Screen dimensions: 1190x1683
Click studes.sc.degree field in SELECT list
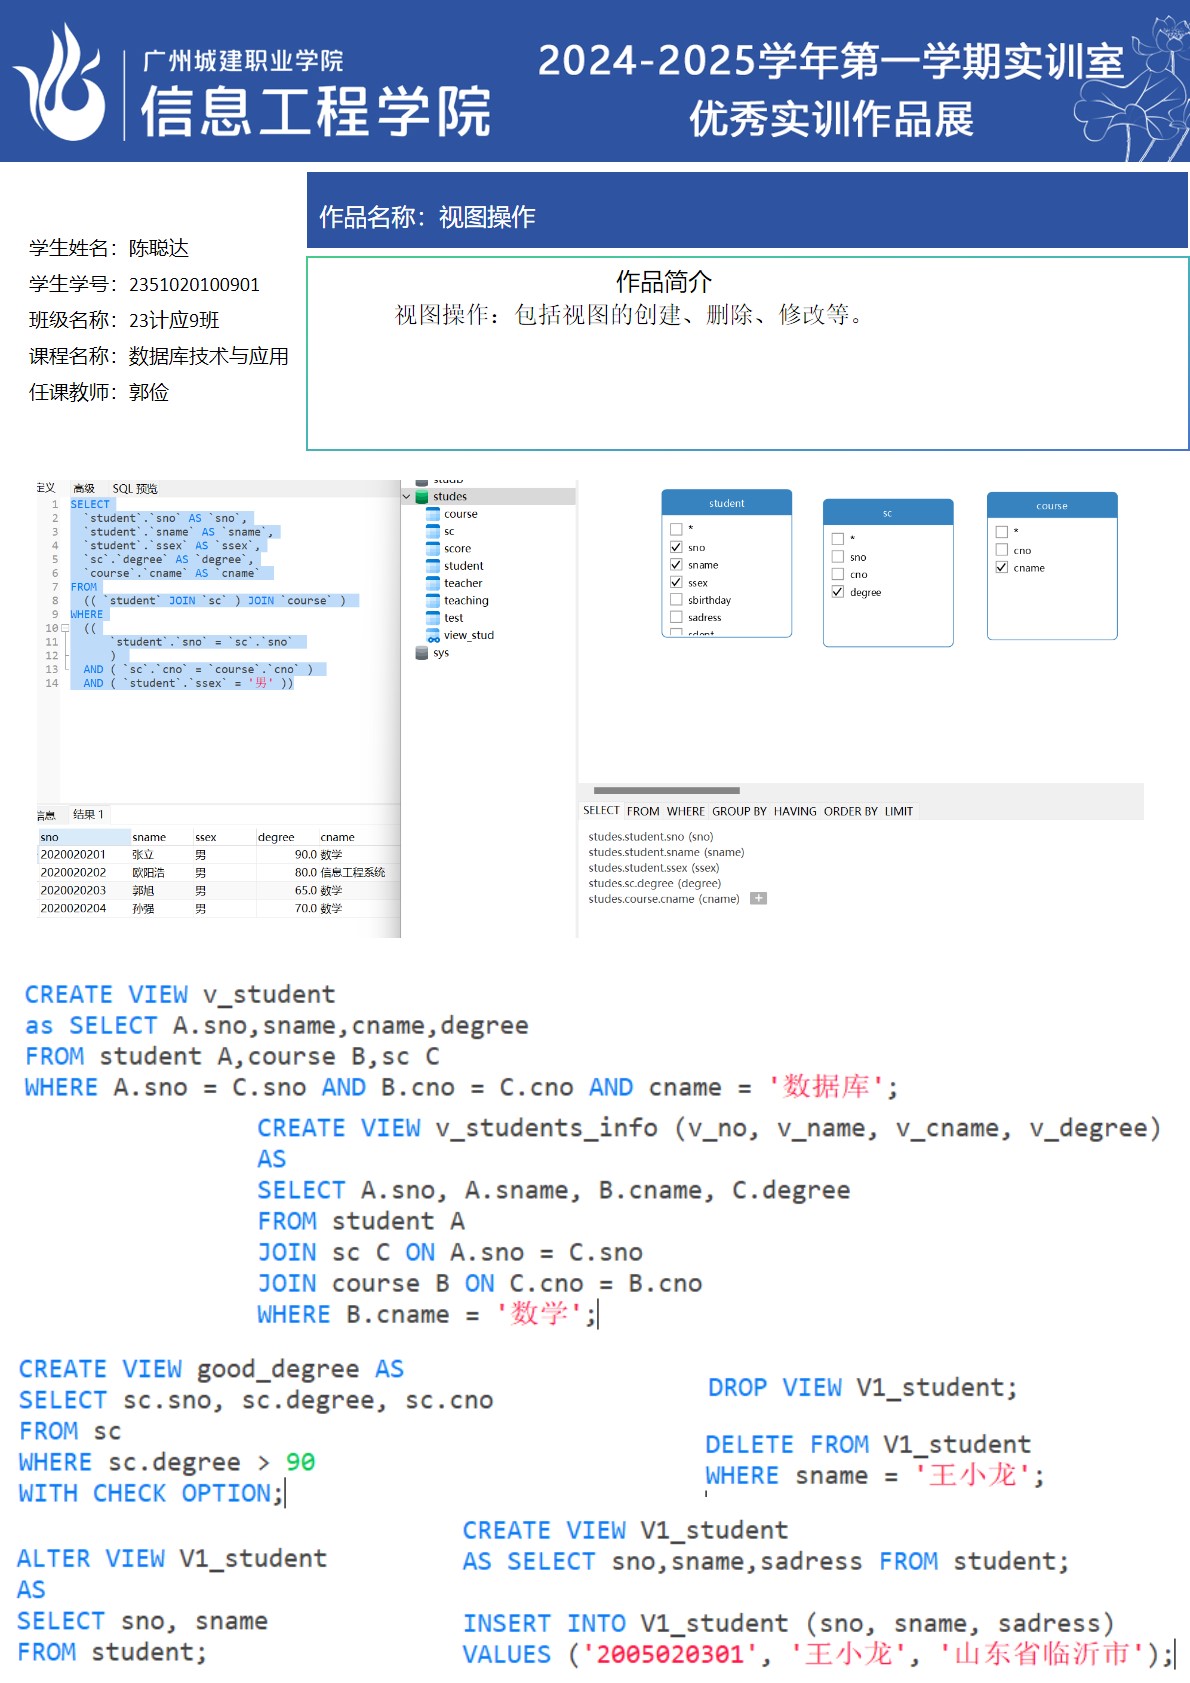tap(654, 883)
